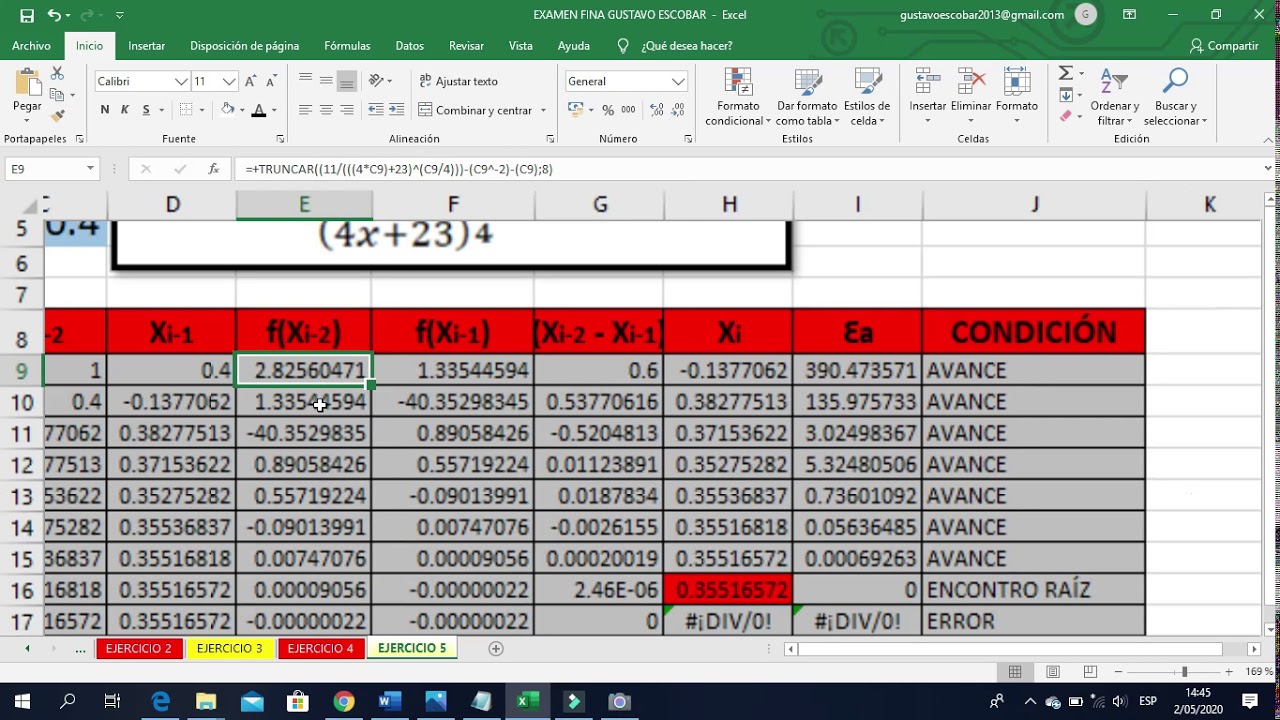Increase decimal places icon
This screenshot has height=720, width=1280.
click(x=656, y=110)
